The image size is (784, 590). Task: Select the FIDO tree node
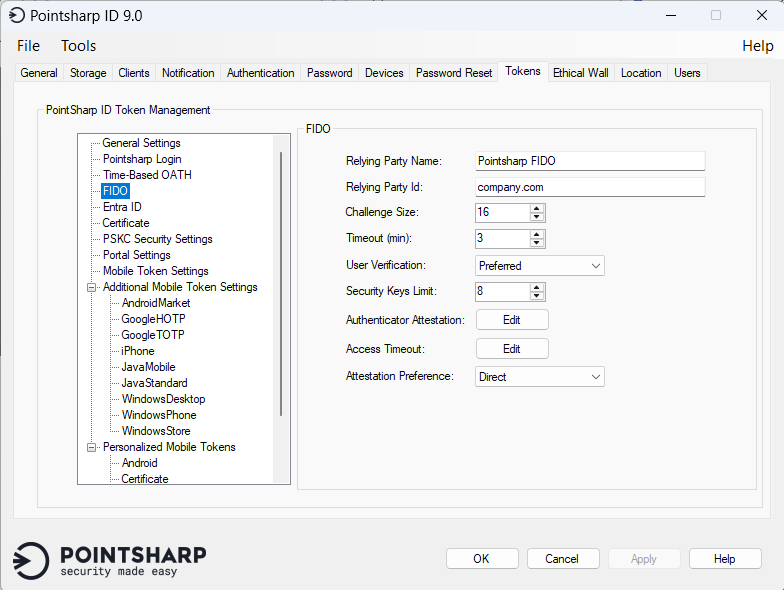[x=116, y=191]
